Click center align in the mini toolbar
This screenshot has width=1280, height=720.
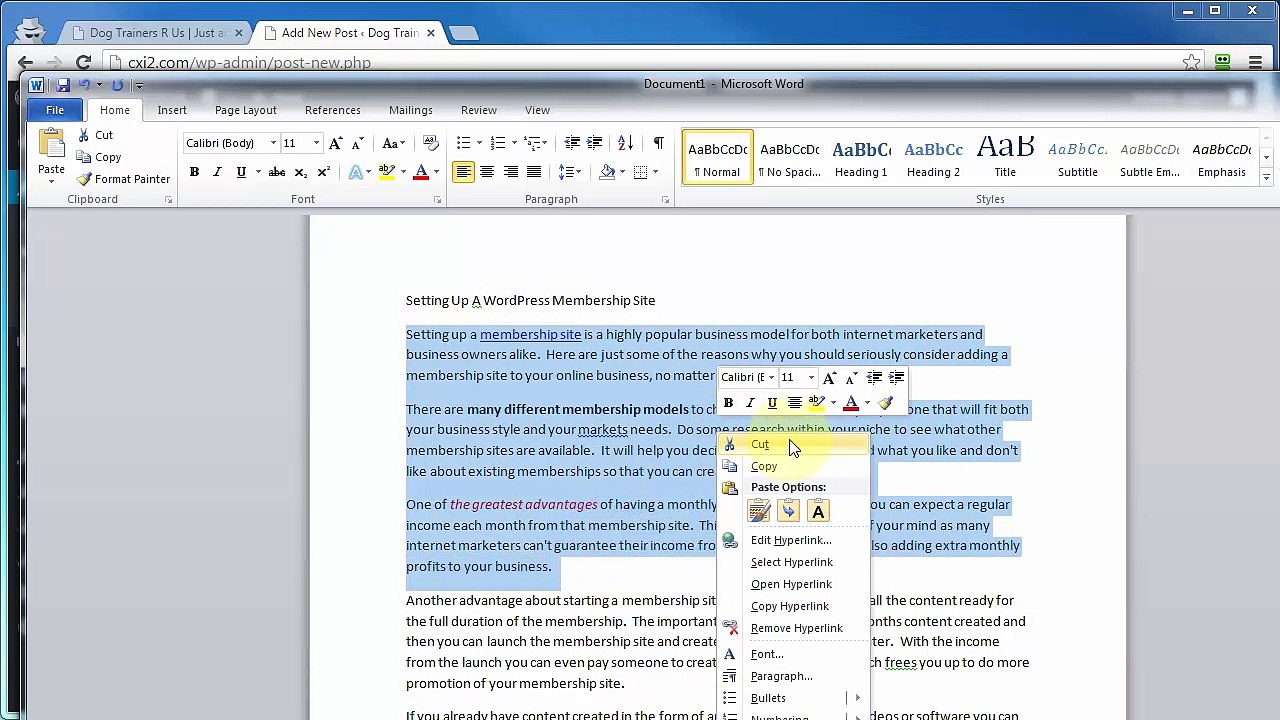[x=794, y=403]
